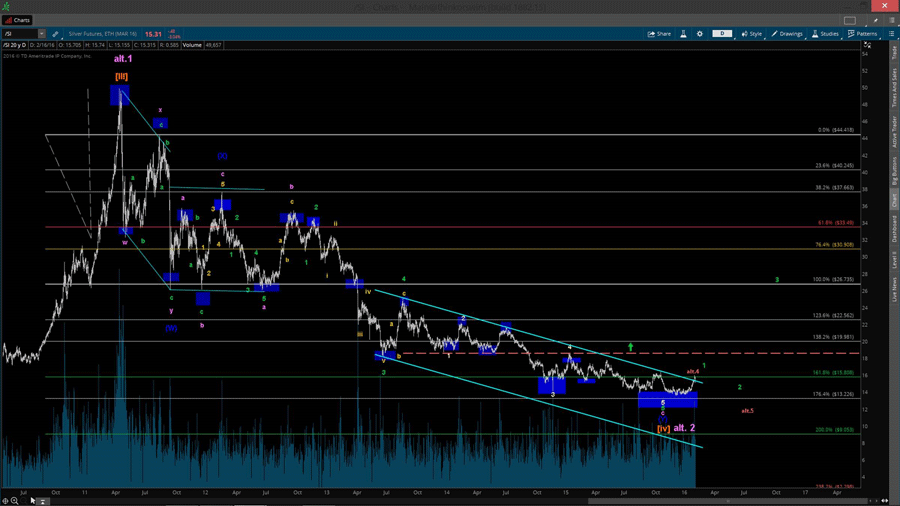Expand the Patterns dropdown
Screen dimensions: 900x506
click(862, 34)
